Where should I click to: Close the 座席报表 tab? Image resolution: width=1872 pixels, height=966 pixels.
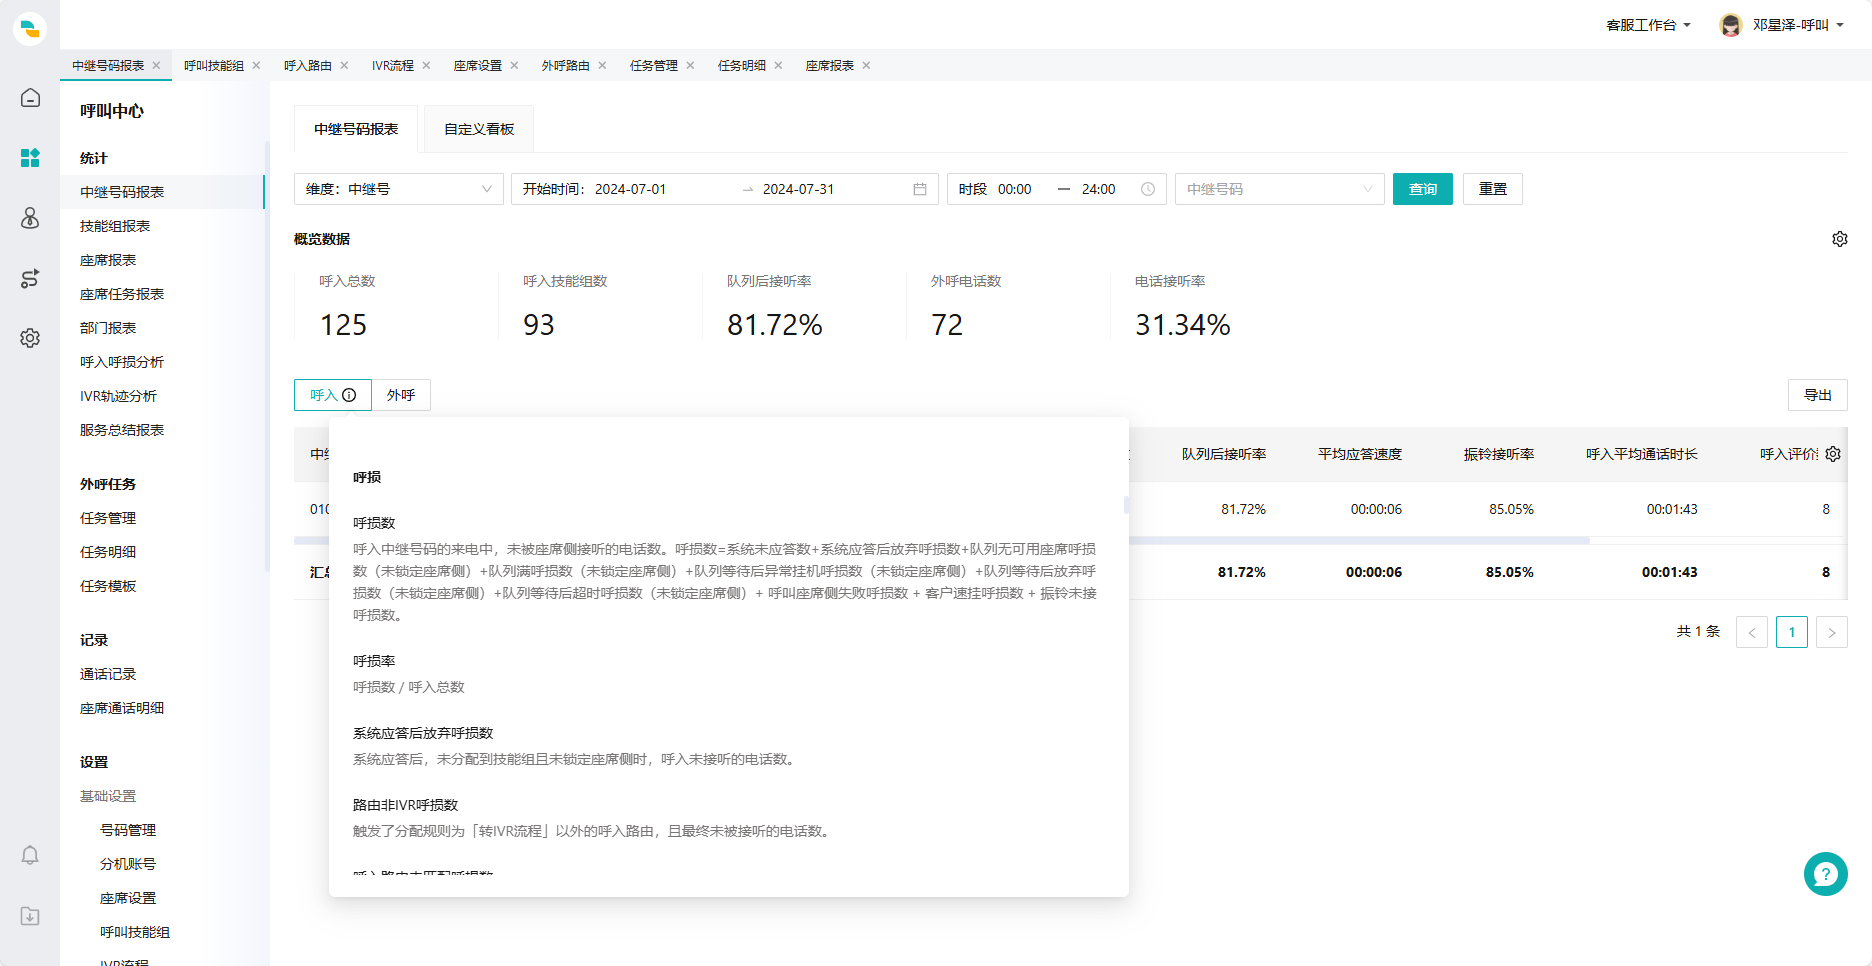[866, 65]
